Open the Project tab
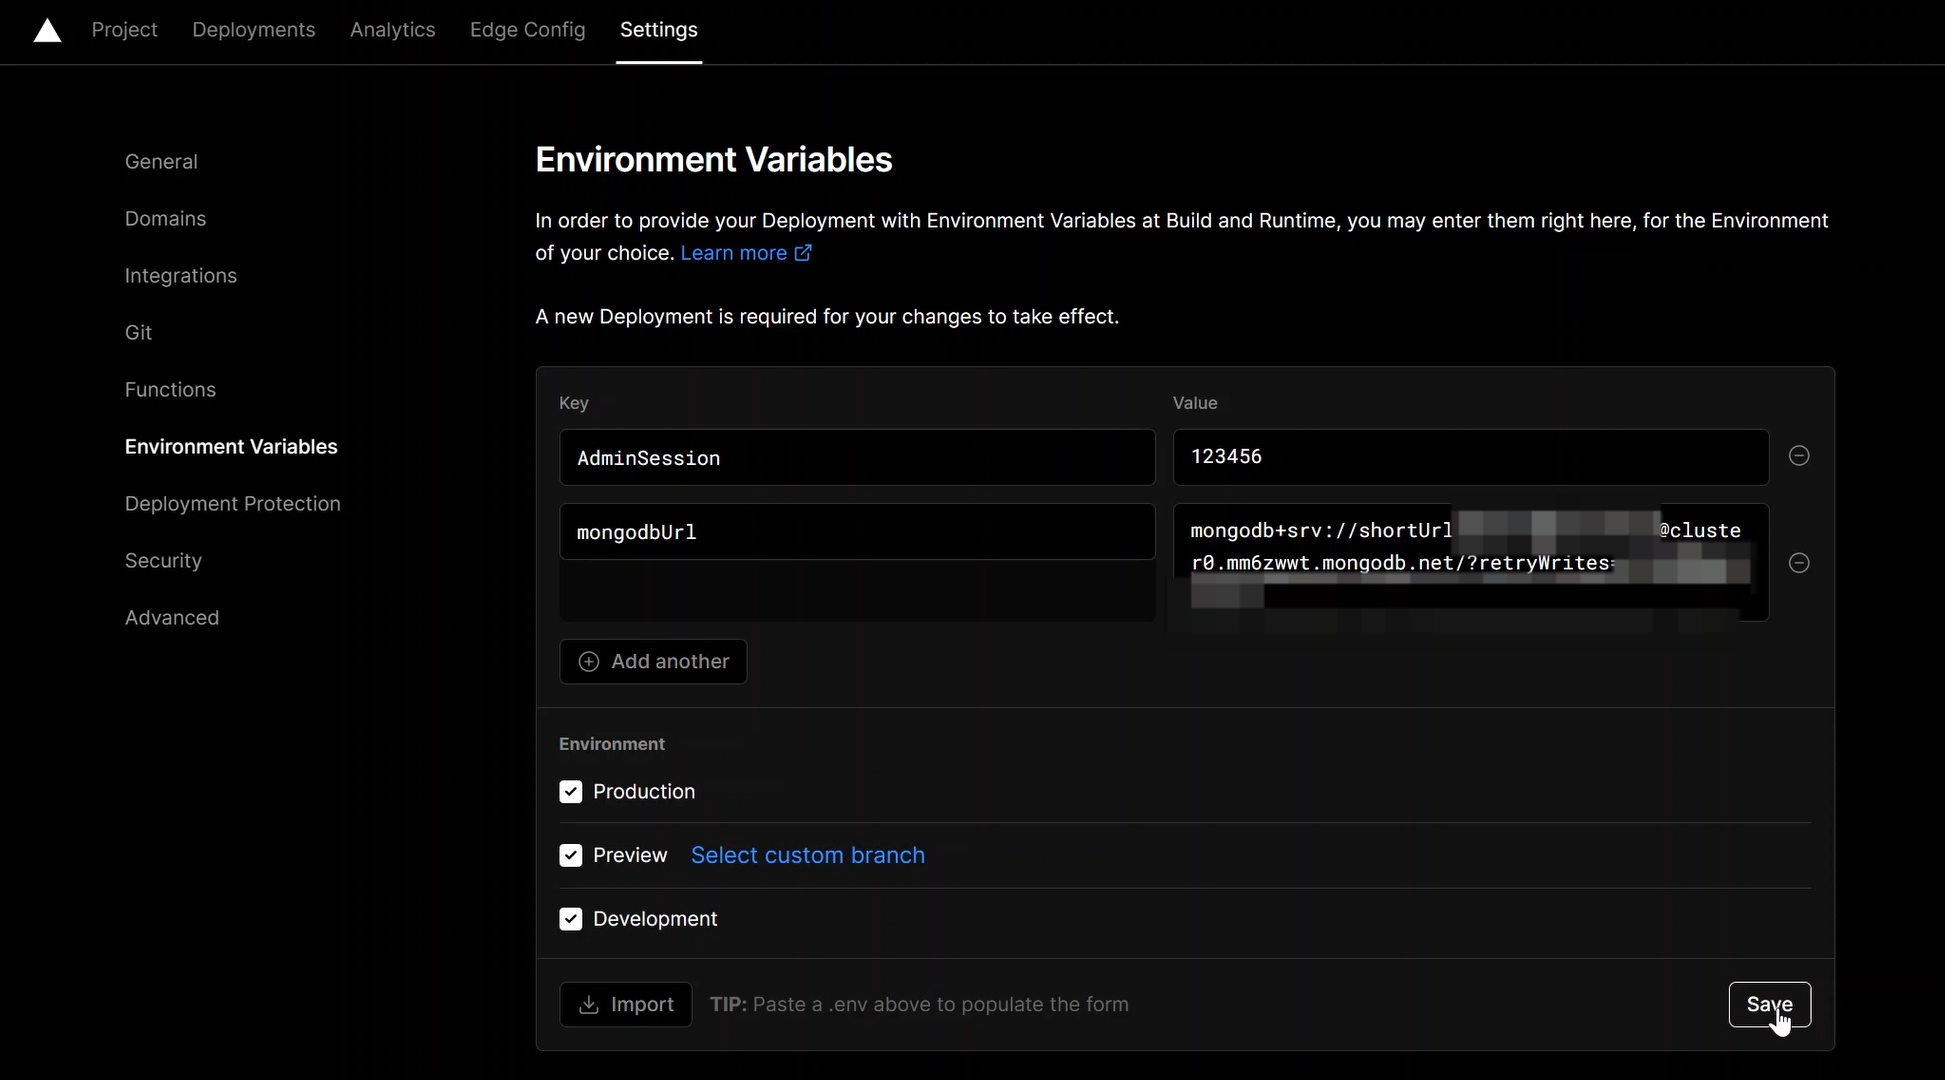 click(x=124, y=30)
